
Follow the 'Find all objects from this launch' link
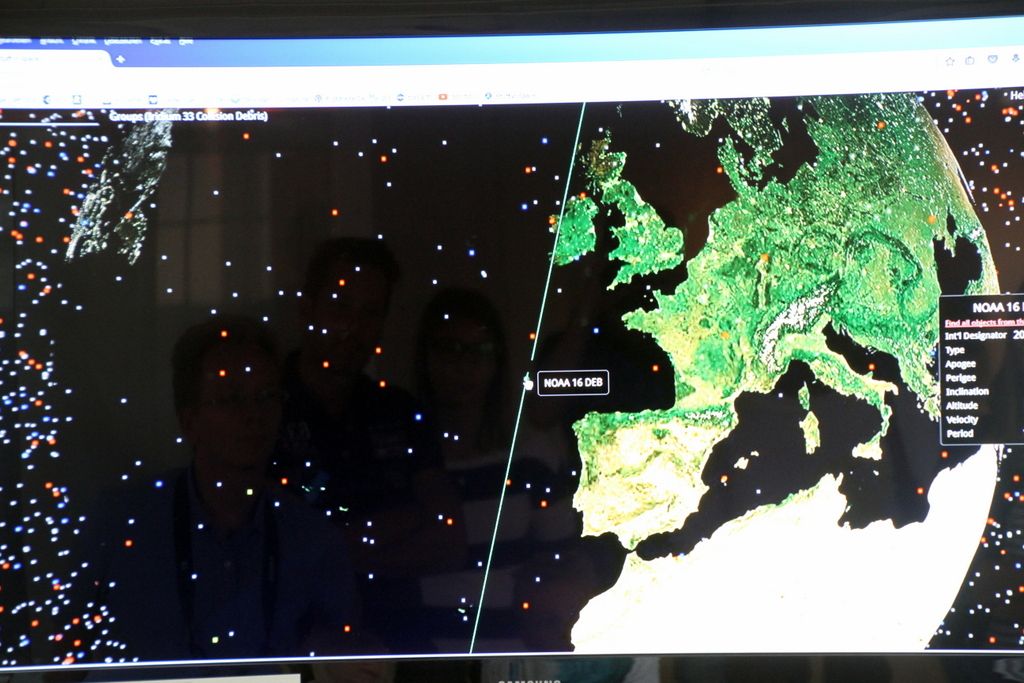tap(984, 322)
